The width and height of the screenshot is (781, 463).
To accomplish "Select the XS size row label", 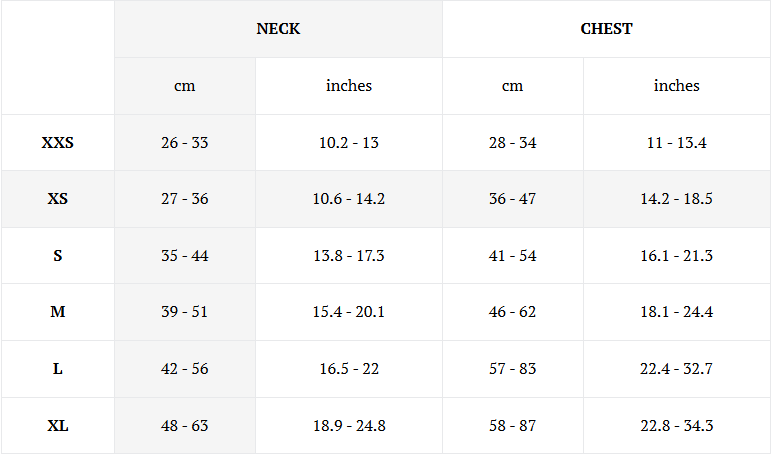I will point(58,199).
